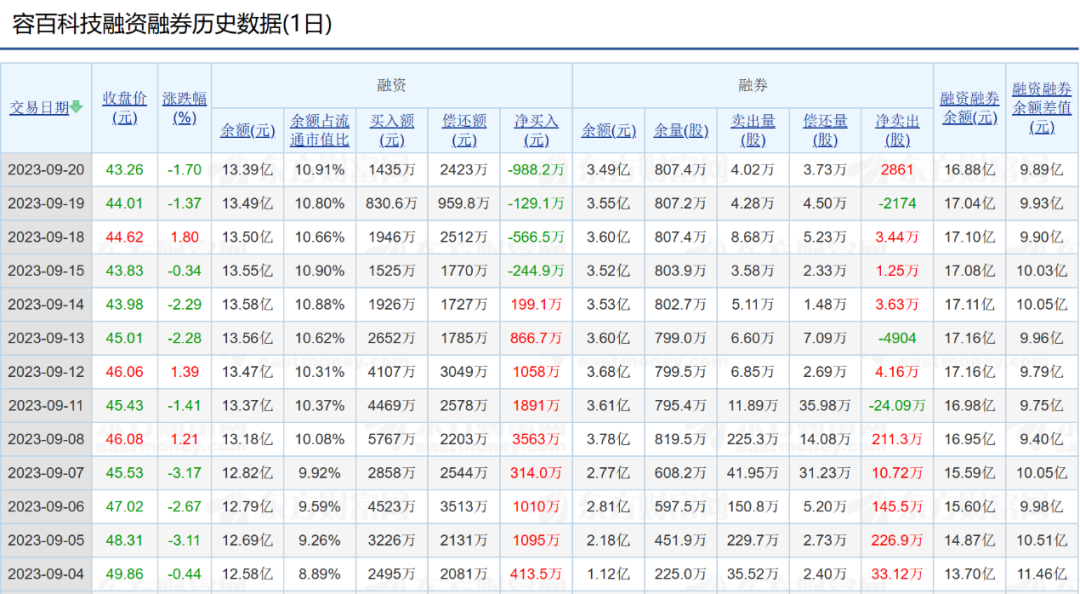Click net sell value 2861
1080x594 pixels.
(897, 170)
